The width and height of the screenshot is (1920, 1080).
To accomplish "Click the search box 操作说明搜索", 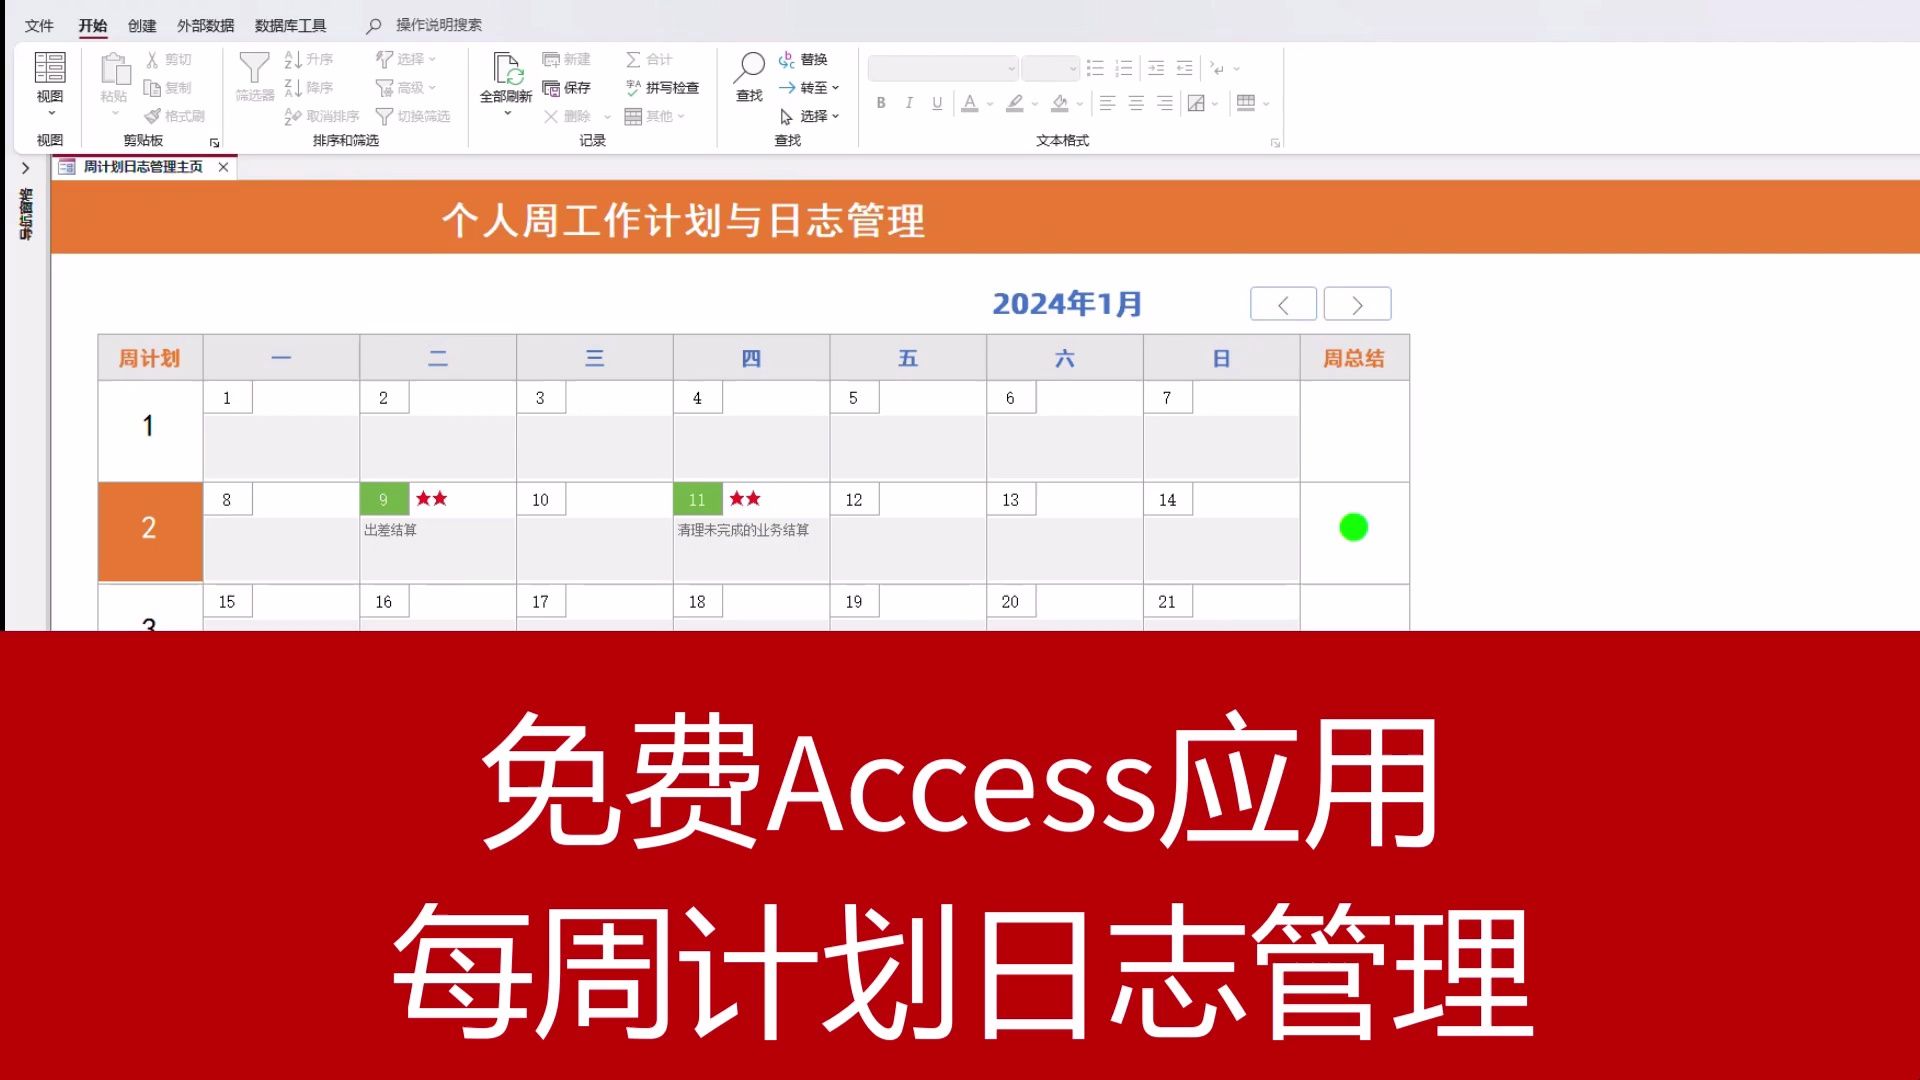I will tap(438, 25).
